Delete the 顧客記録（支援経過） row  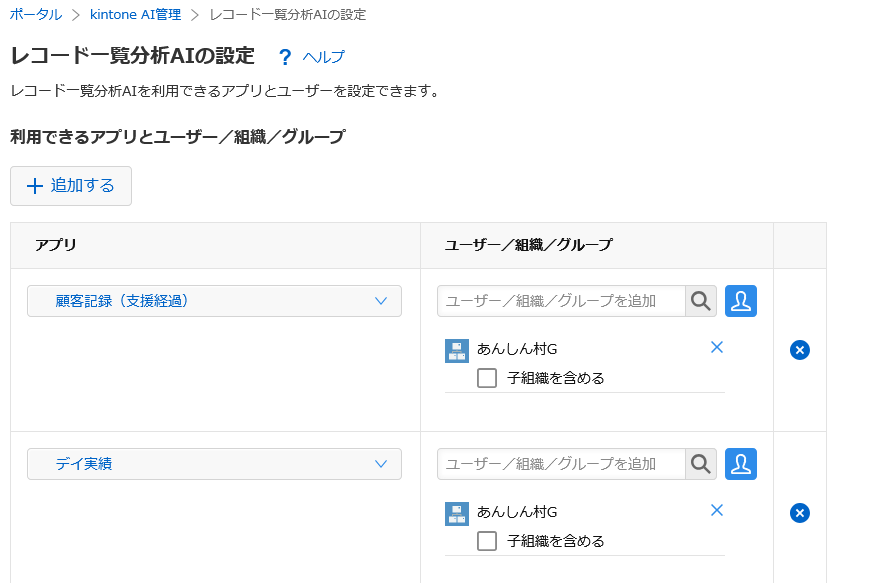[x=800, y=350]
